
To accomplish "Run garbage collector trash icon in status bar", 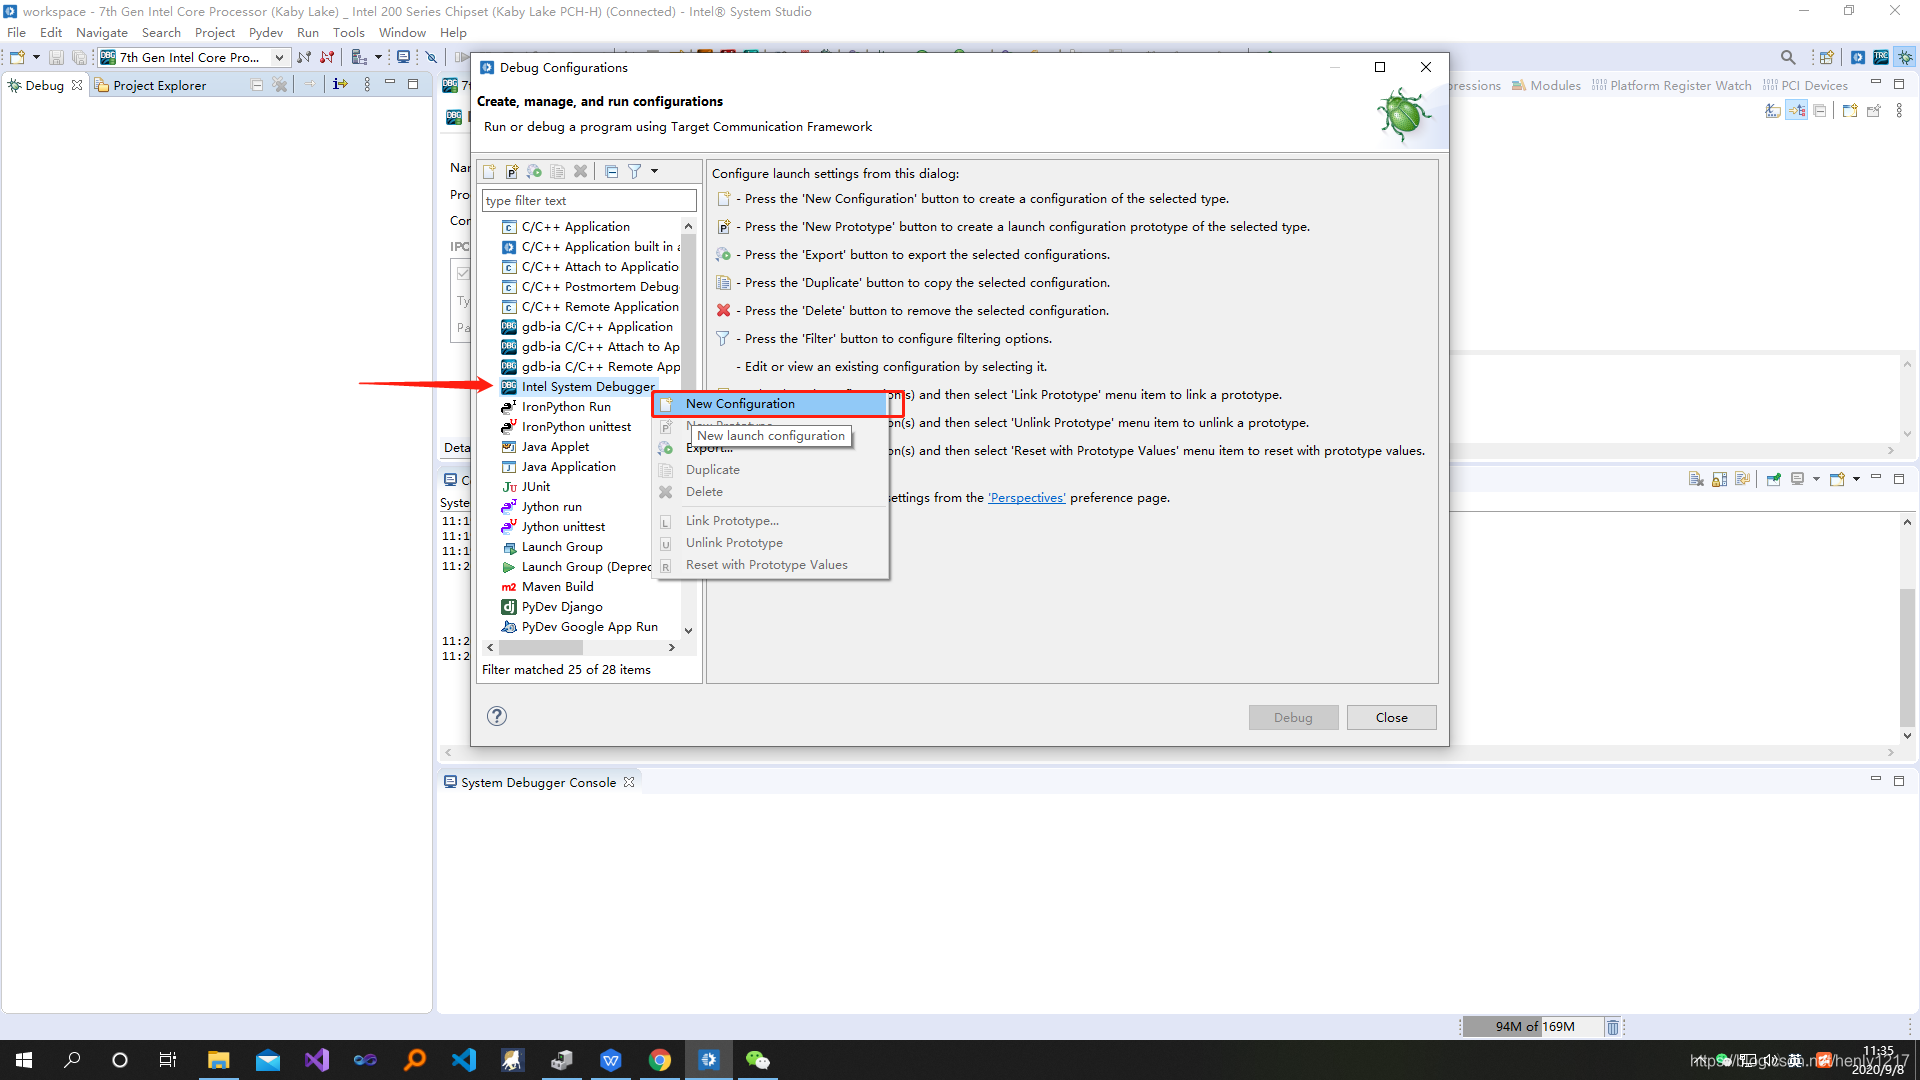I will tap(1612, 1027).
